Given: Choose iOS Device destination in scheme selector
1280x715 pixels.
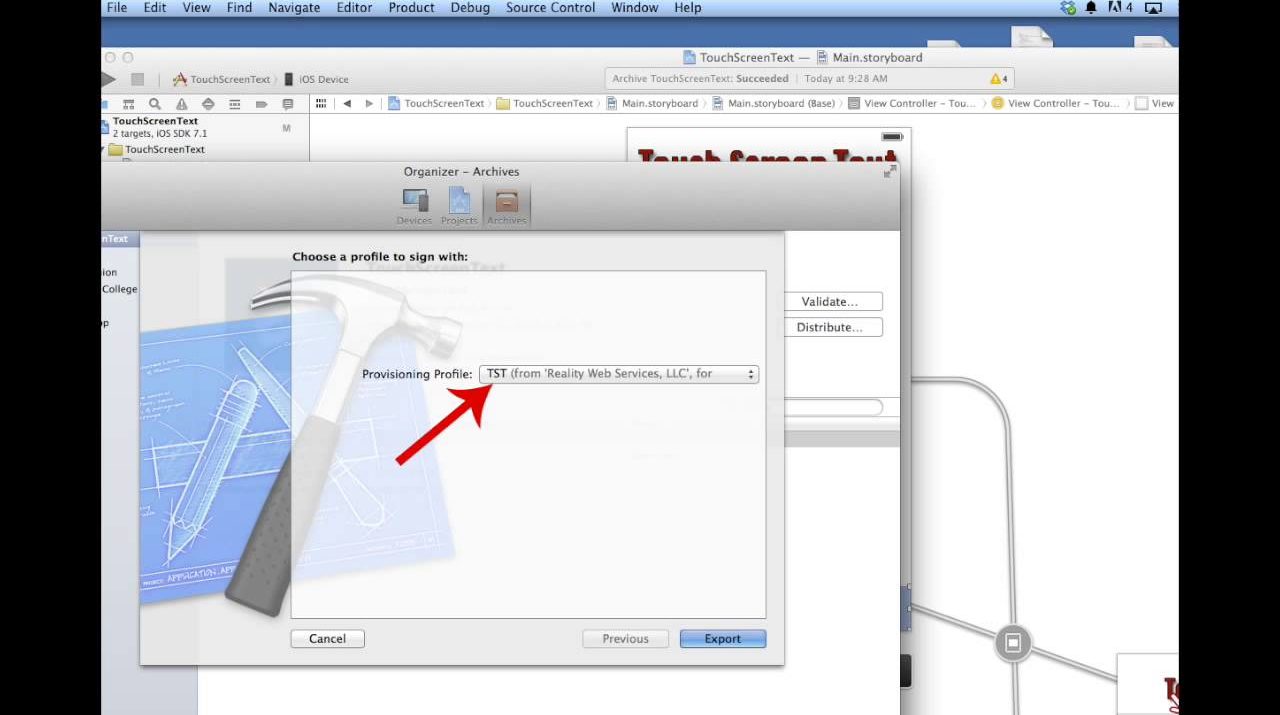Looking at the screenshot, I should [317, 80].
